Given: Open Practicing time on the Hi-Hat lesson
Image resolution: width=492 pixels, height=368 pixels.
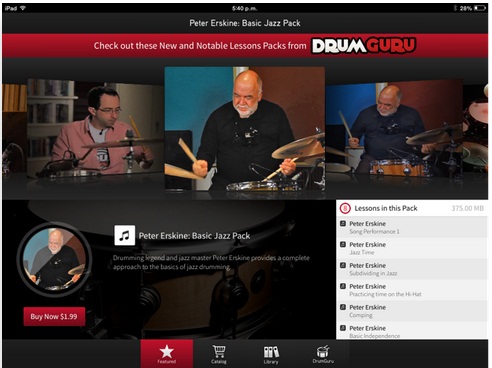Looking at the screenshot, I should tap(412, 290).
